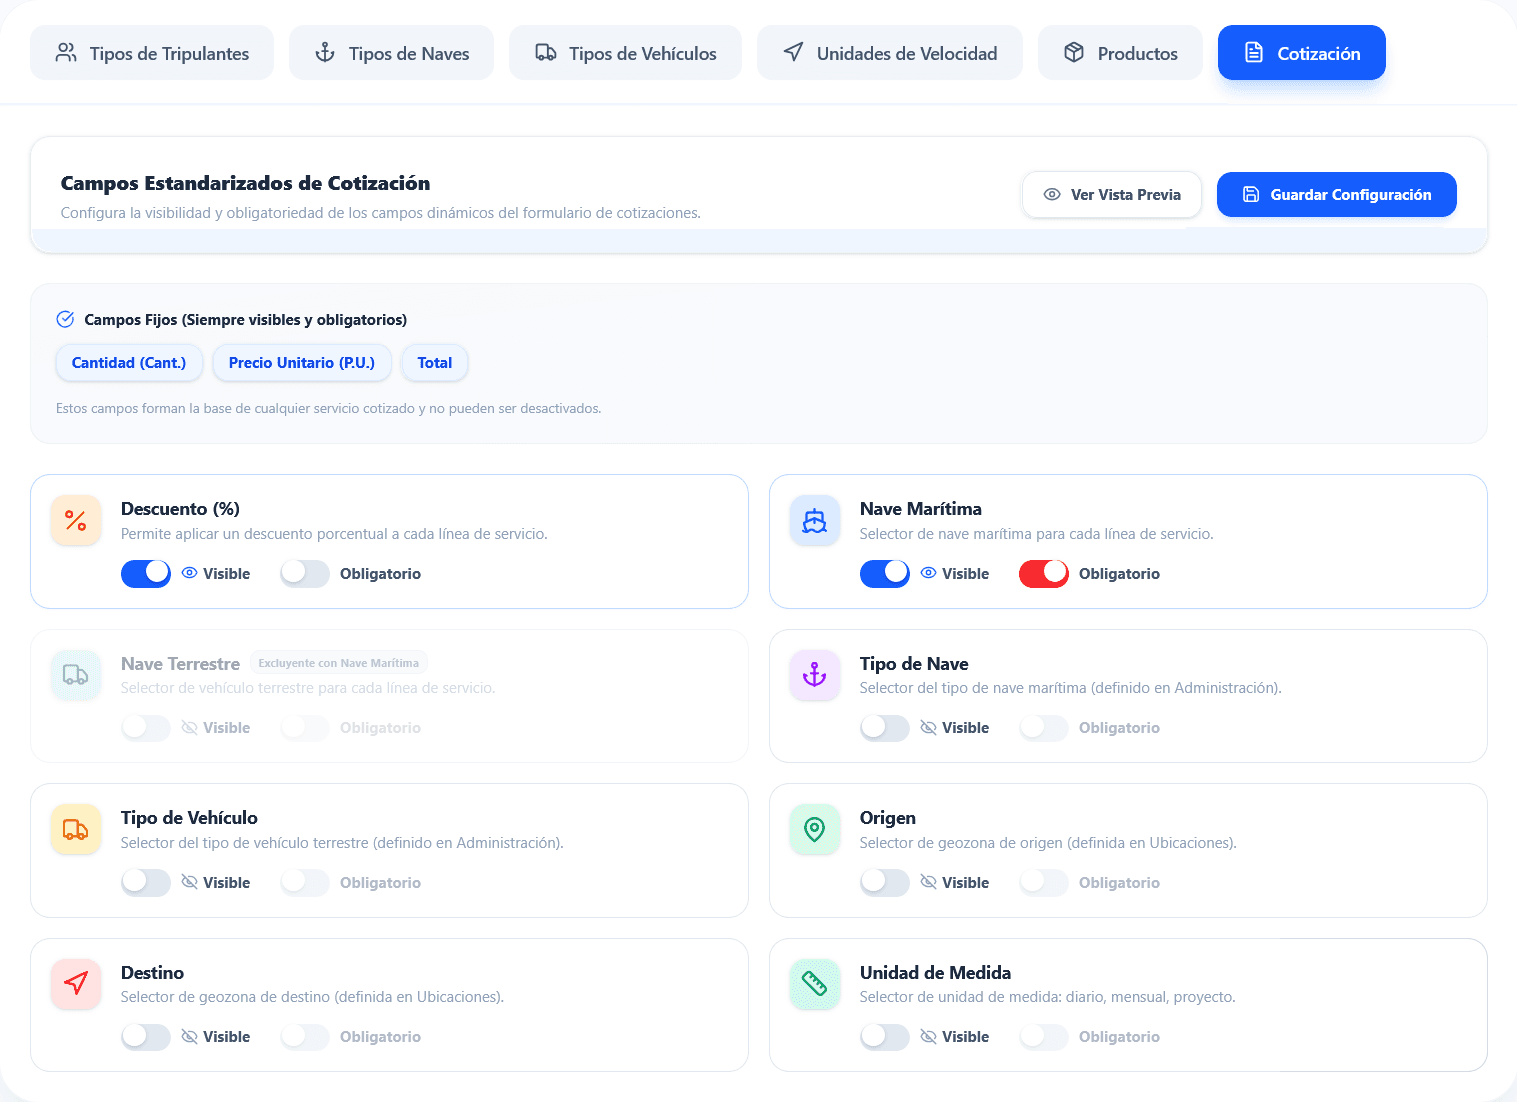1517x1102 pixels.
Task: Toggle Unidad de Medida Obligatorio switch
Action: tap(1044, 1037)
